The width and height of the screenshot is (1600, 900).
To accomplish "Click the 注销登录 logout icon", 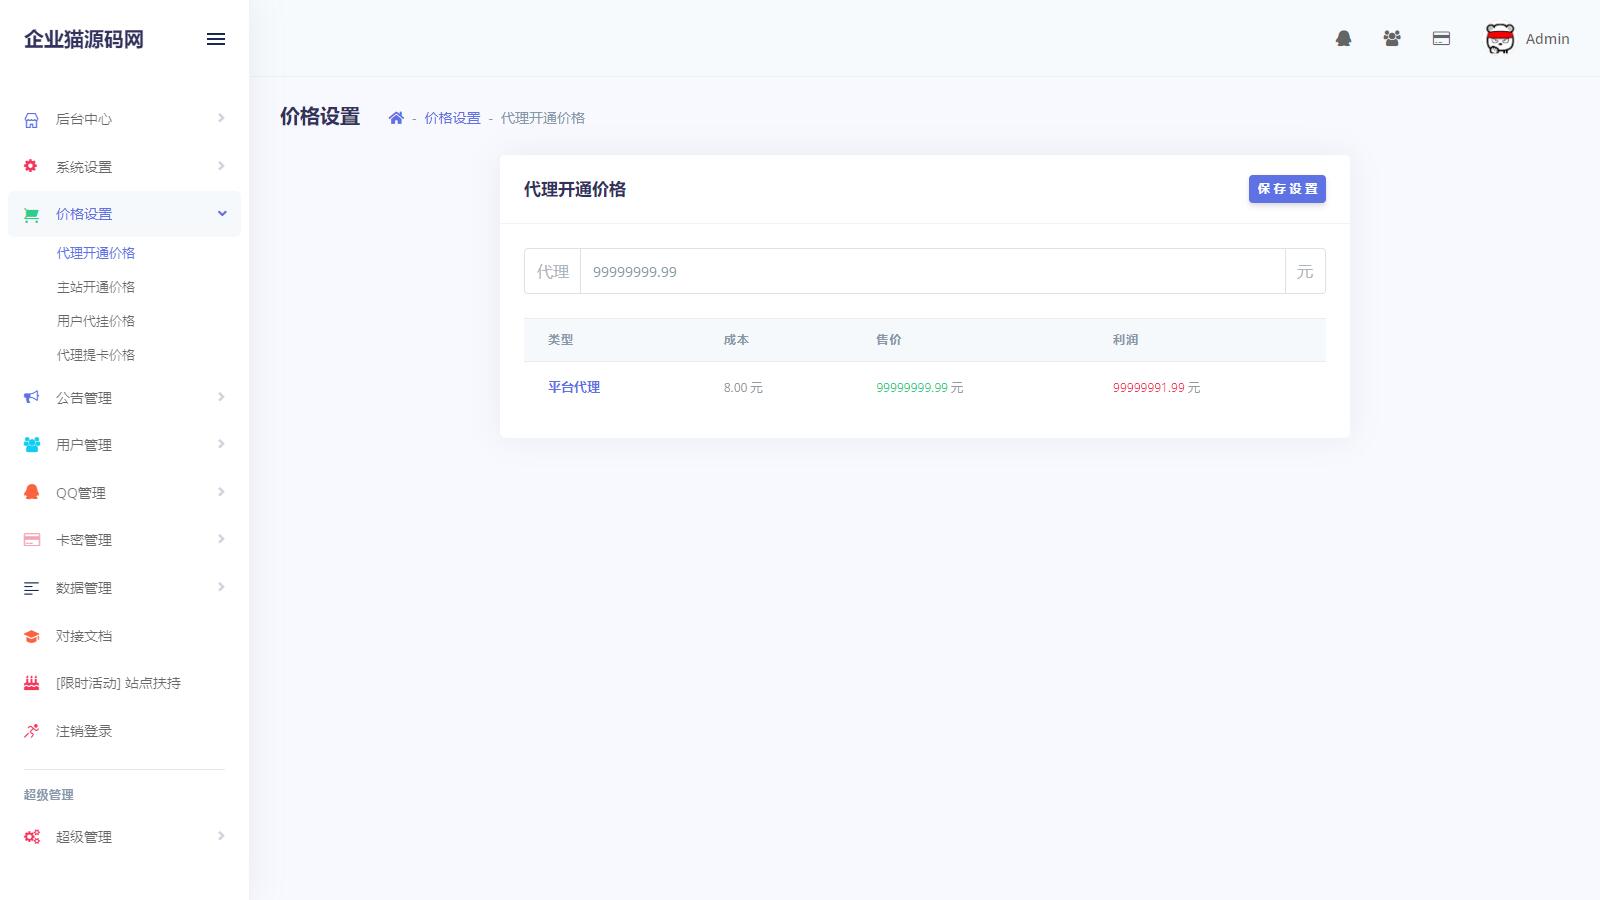I will click(x=32, y=731).
